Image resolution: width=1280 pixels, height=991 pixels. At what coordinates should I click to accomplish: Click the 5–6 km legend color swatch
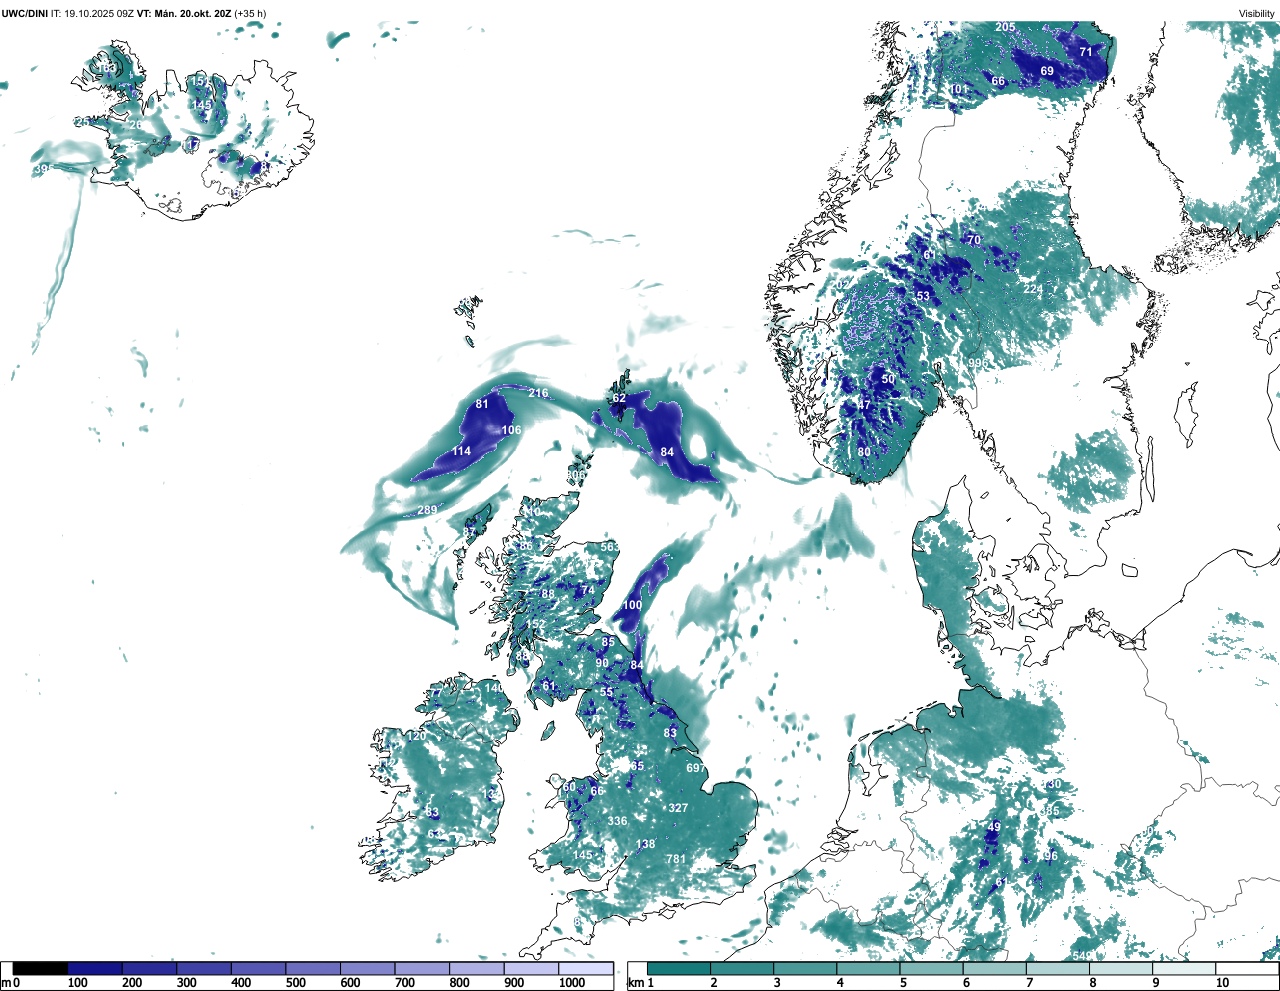point(931,969)
